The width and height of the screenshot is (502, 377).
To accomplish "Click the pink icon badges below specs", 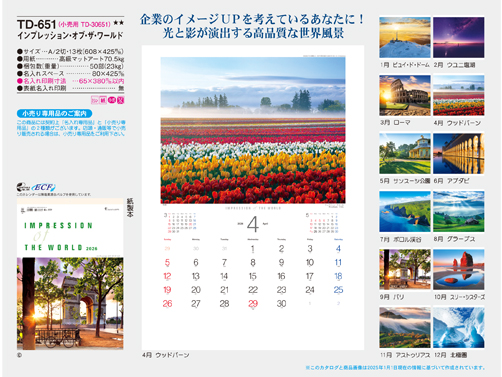I will pyautogui.click(x=107, y=100).
